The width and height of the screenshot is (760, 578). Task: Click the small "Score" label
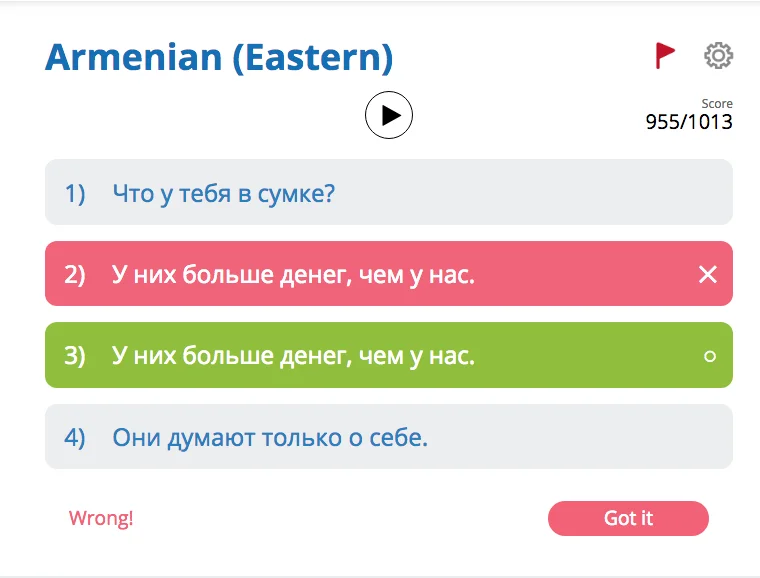pyautogui.click(x=717, y=104)
